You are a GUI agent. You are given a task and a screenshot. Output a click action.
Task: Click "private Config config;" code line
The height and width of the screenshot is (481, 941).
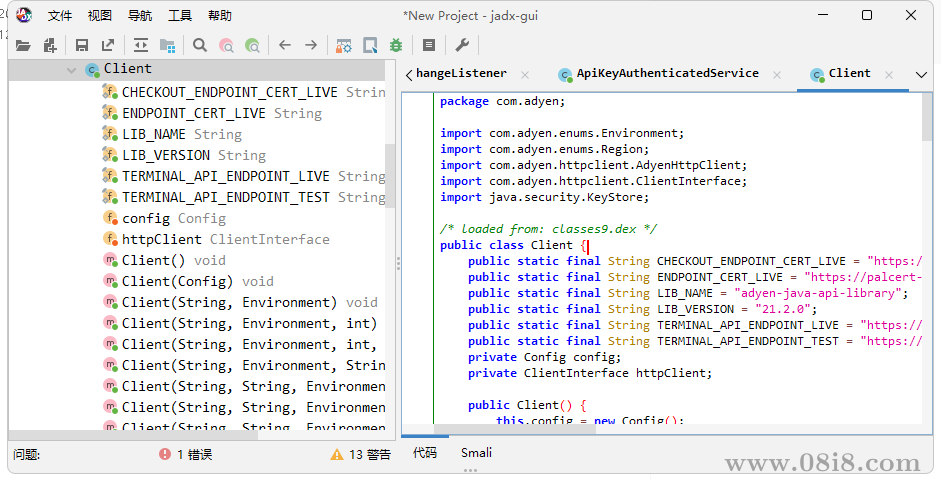pos(544,357)
